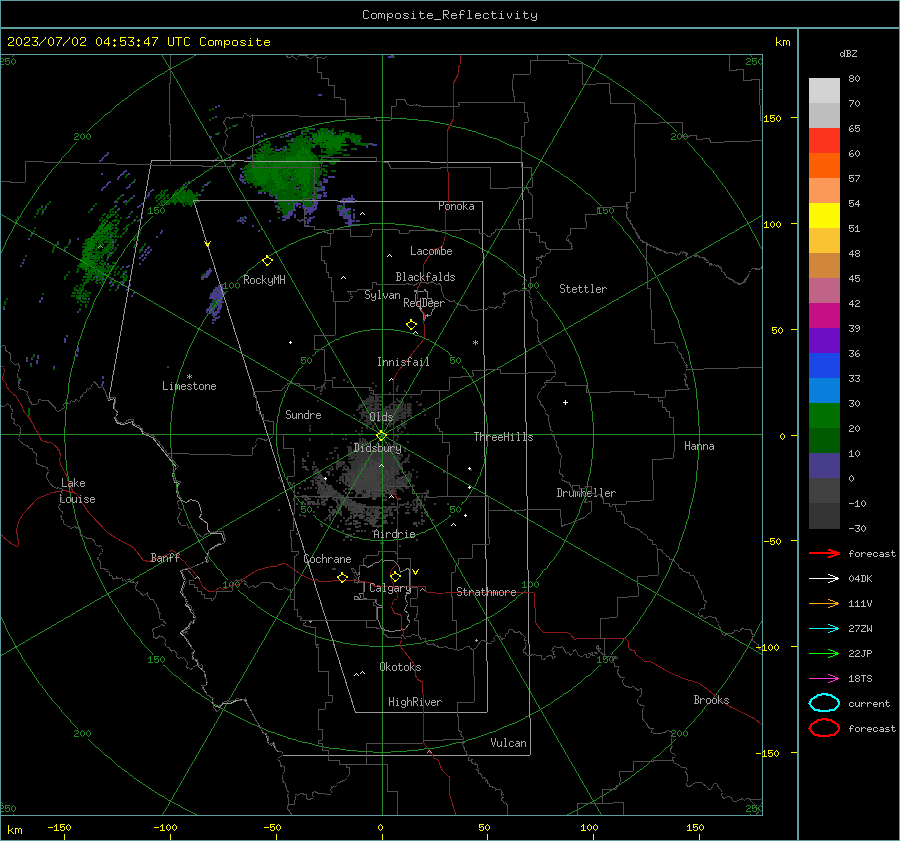Image resolution: width=900 pixels, height=841 pixels.
Task: Click the red forecast arrow in legend
Action: point(824,553)
